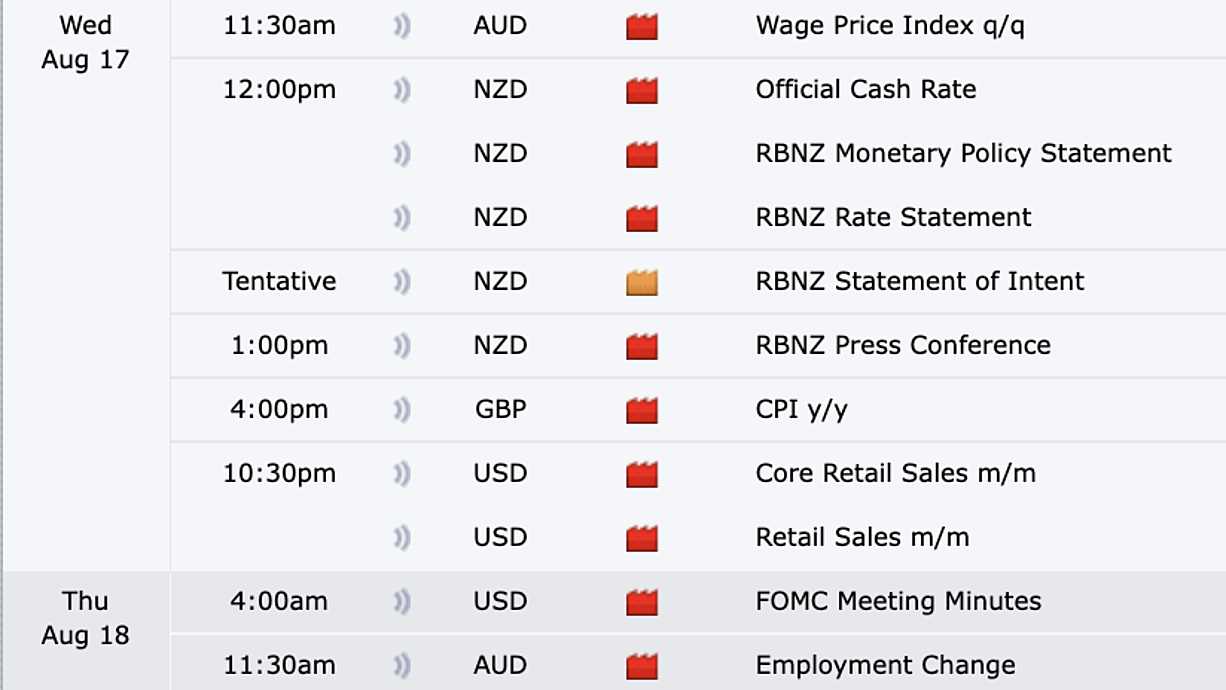The height and width of the screenshot is (690, 1226).
Task: Click the Wed Aug 17 date cell
Action: tap(86, 42)
